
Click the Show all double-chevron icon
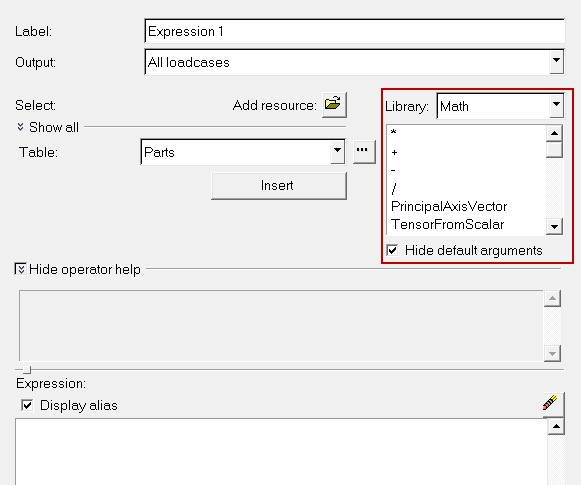tap(20, 127)
